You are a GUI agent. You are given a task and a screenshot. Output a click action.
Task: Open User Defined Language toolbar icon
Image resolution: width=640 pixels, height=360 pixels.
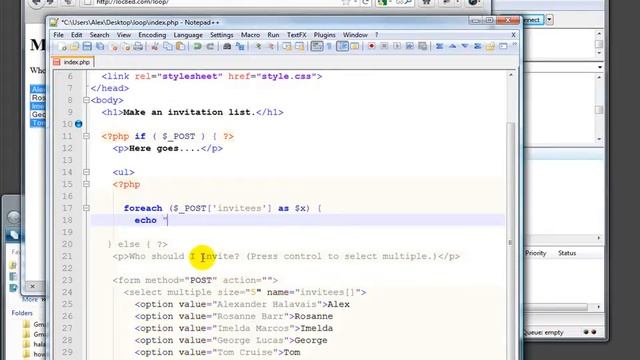click(x=355, y=47)
